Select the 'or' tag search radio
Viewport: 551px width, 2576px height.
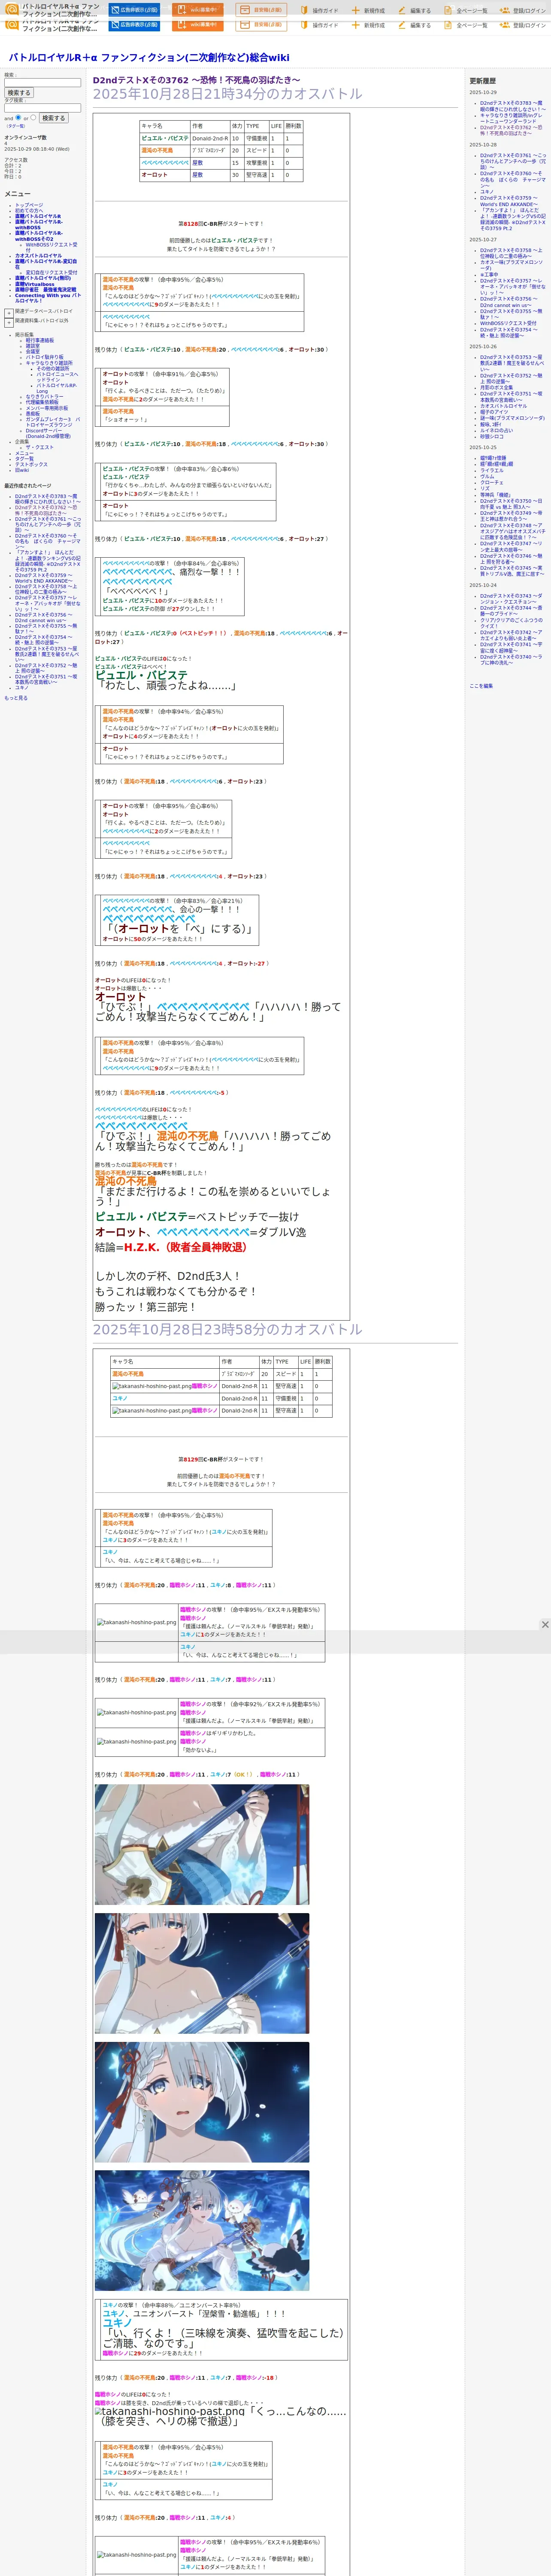pyautogui.click(x=33, y=117)
